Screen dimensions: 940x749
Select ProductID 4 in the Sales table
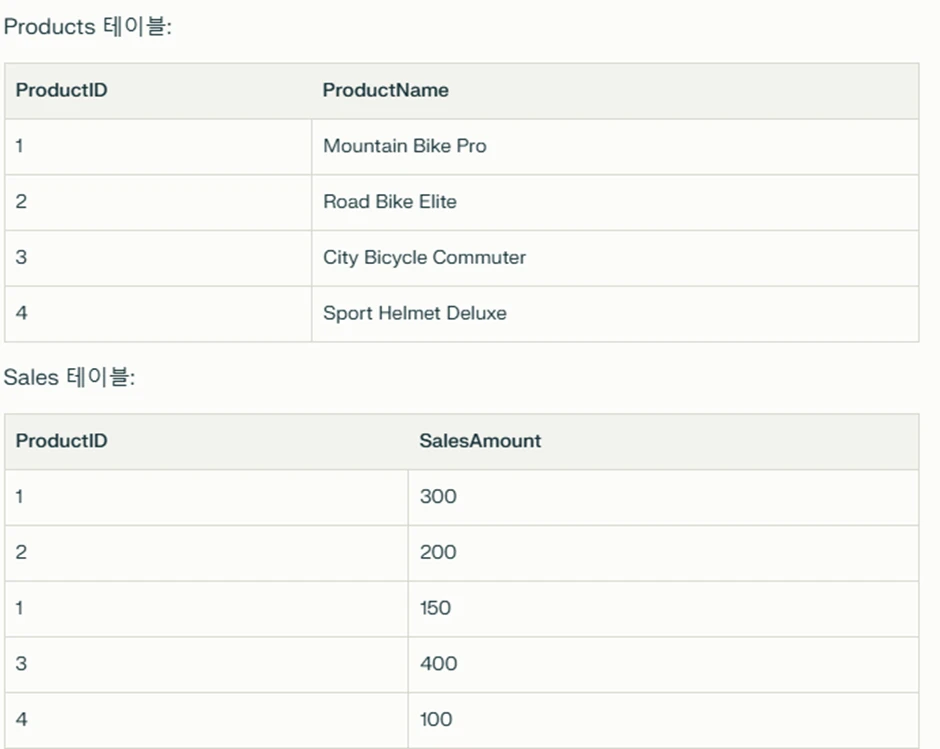(x=206, y=721)
